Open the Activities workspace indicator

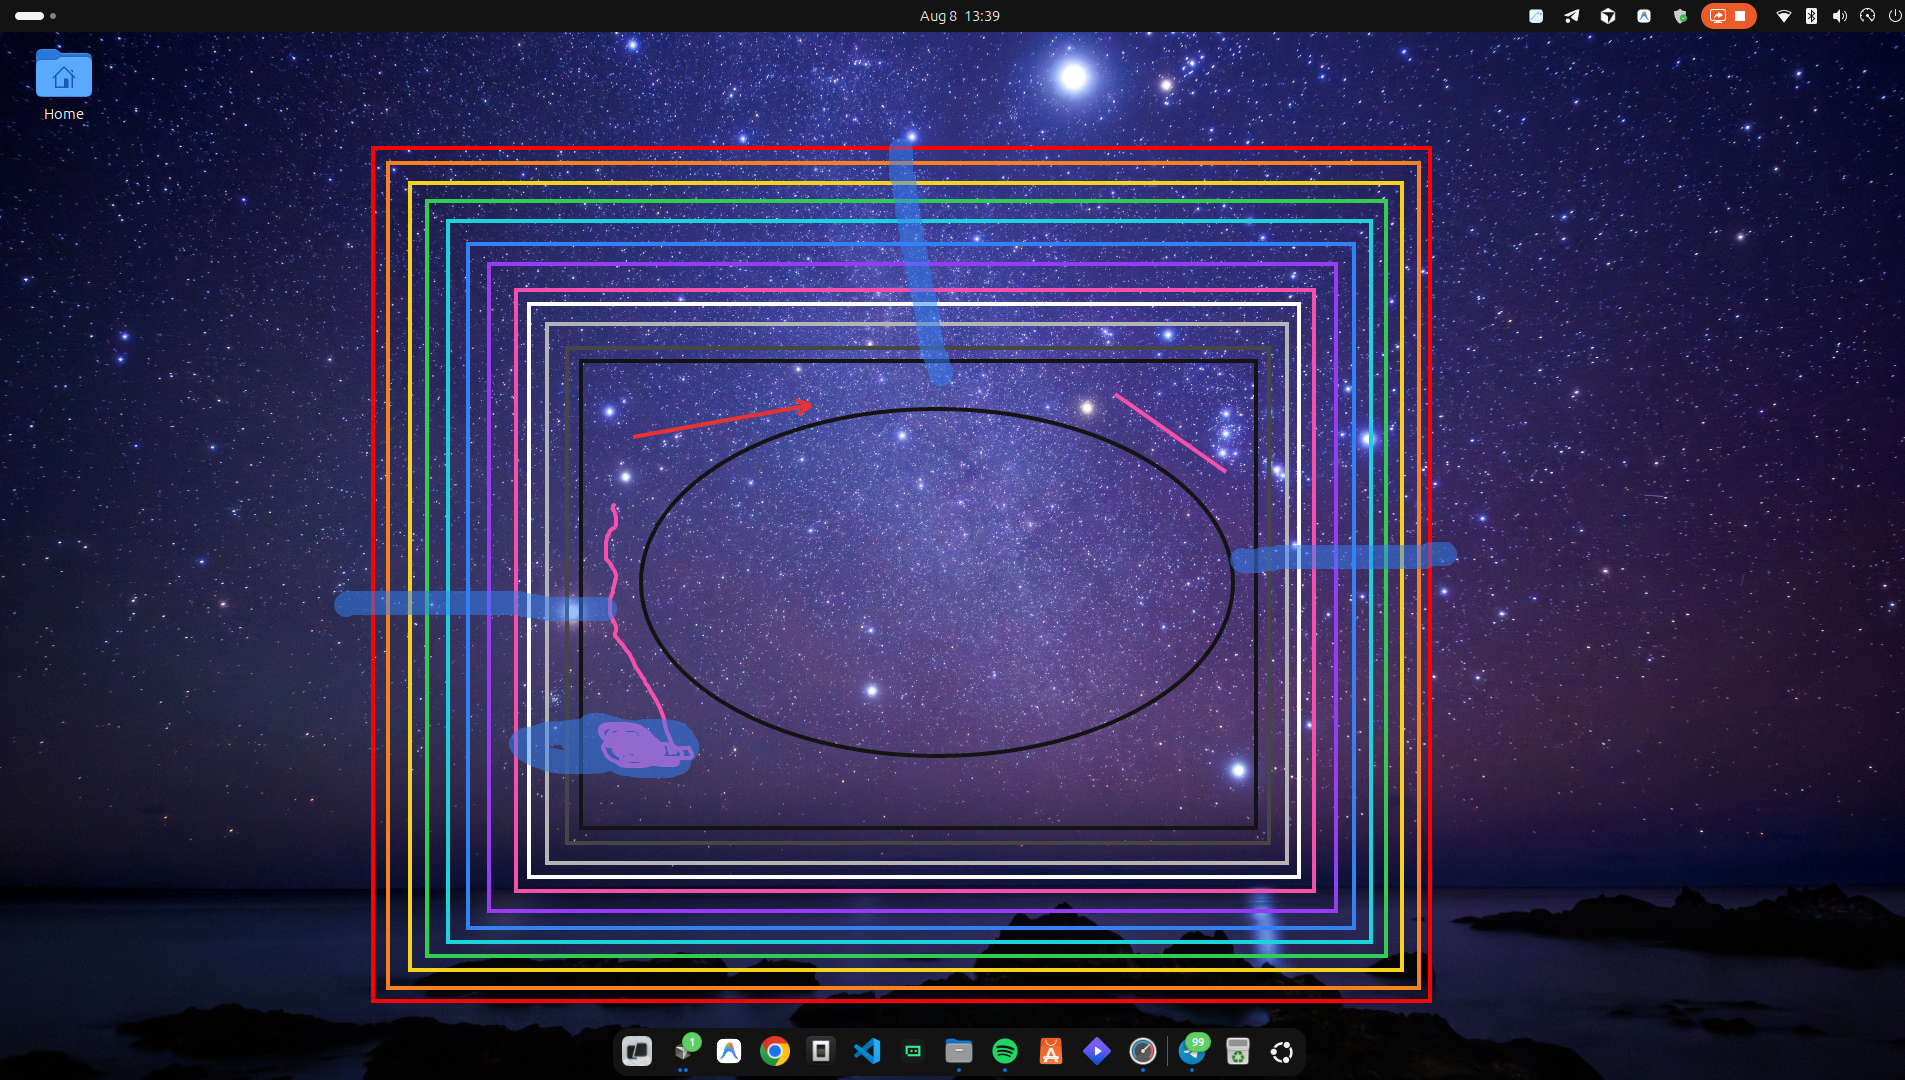click(35, 16)
